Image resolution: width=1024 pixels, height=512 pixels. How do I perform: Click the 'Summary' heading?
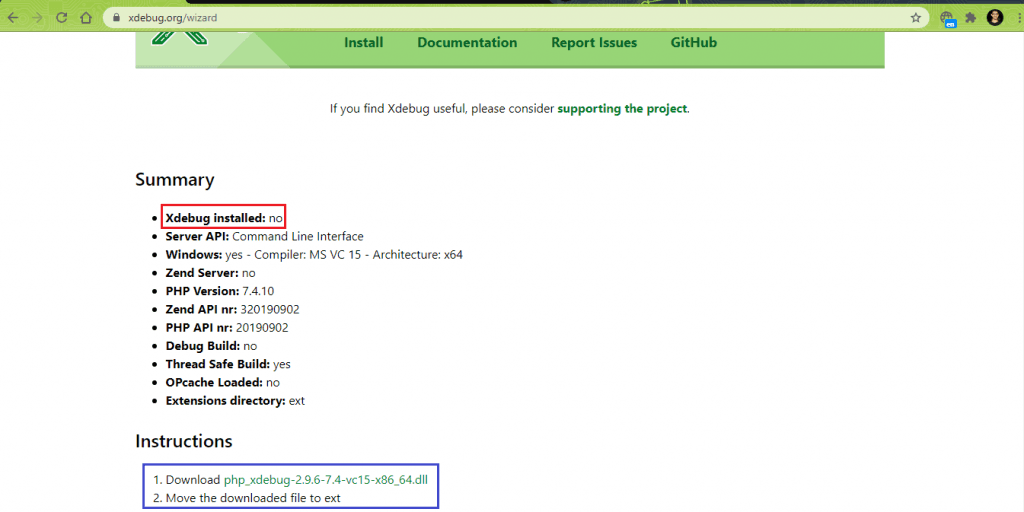(174, 180)
